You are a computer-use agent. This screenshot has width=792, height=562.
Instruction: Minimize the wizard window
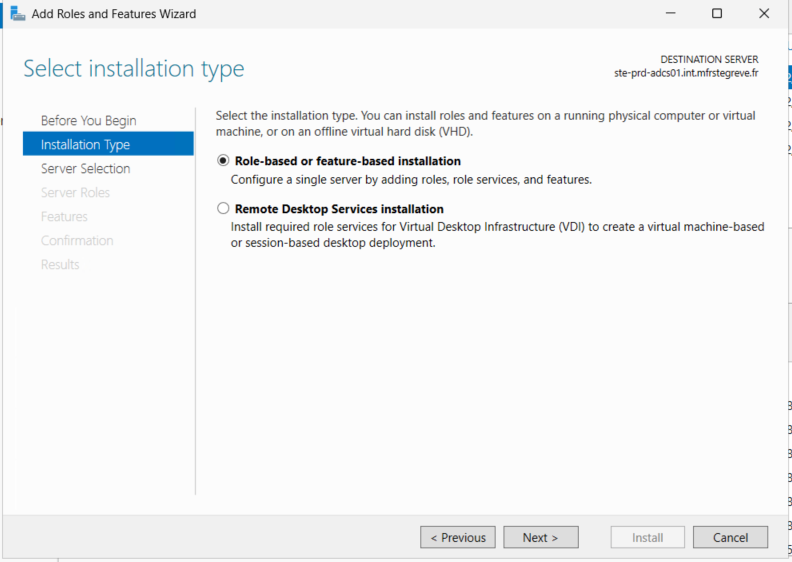tap(670, 14)
